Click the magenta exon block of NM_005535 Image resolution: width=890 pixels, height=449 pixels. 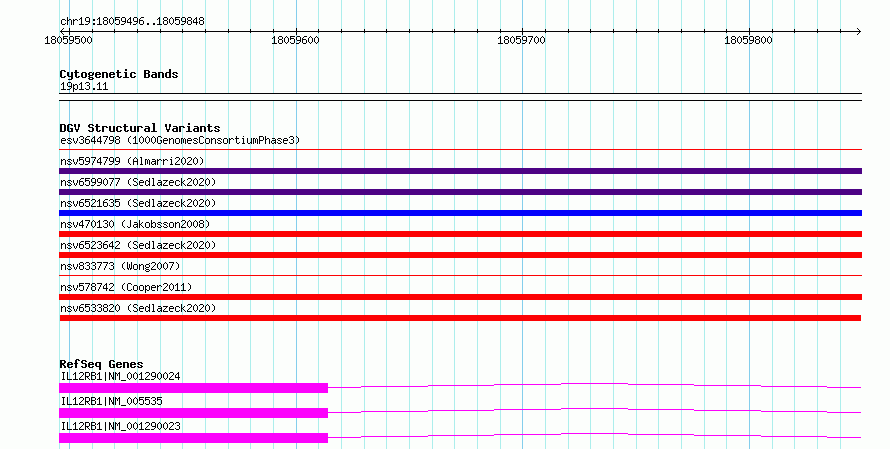coord(194,413)
